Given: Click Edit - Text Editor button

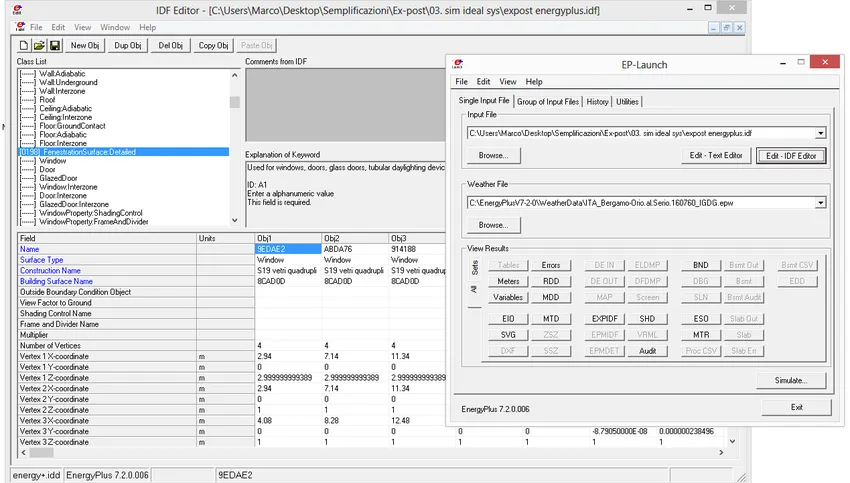Looking at the screenshot, I should pyautogui.click(x=716, y=156).
